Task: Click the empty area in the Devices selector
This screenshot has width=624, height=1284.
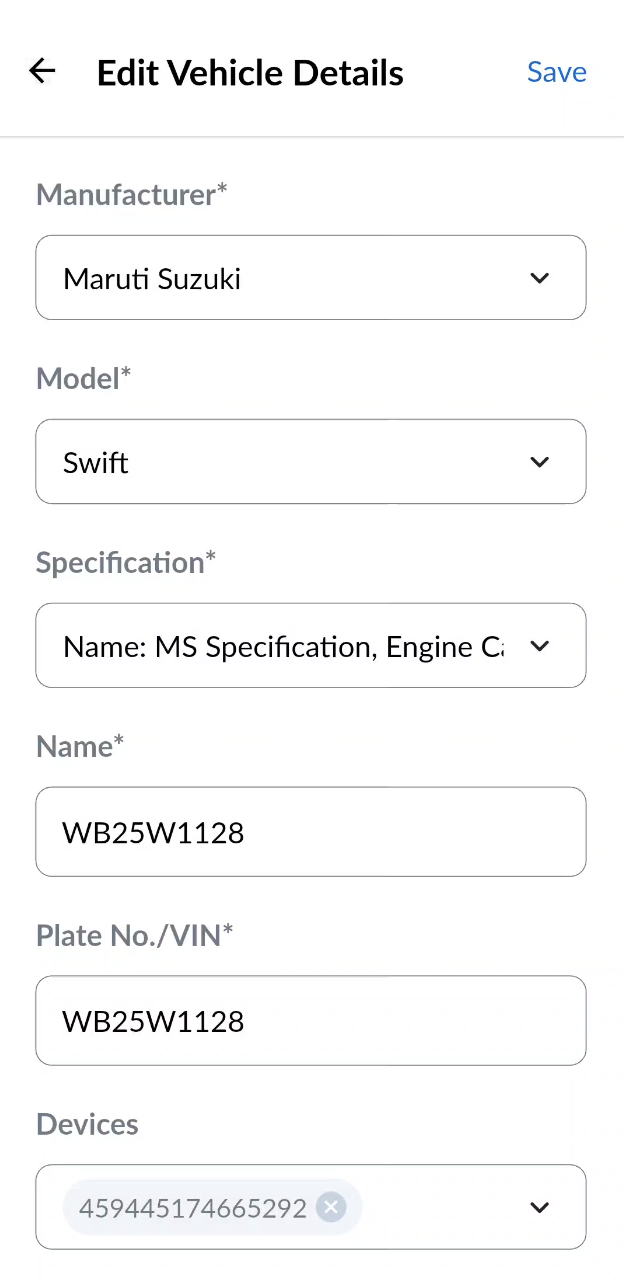Action: (440, 1207)
